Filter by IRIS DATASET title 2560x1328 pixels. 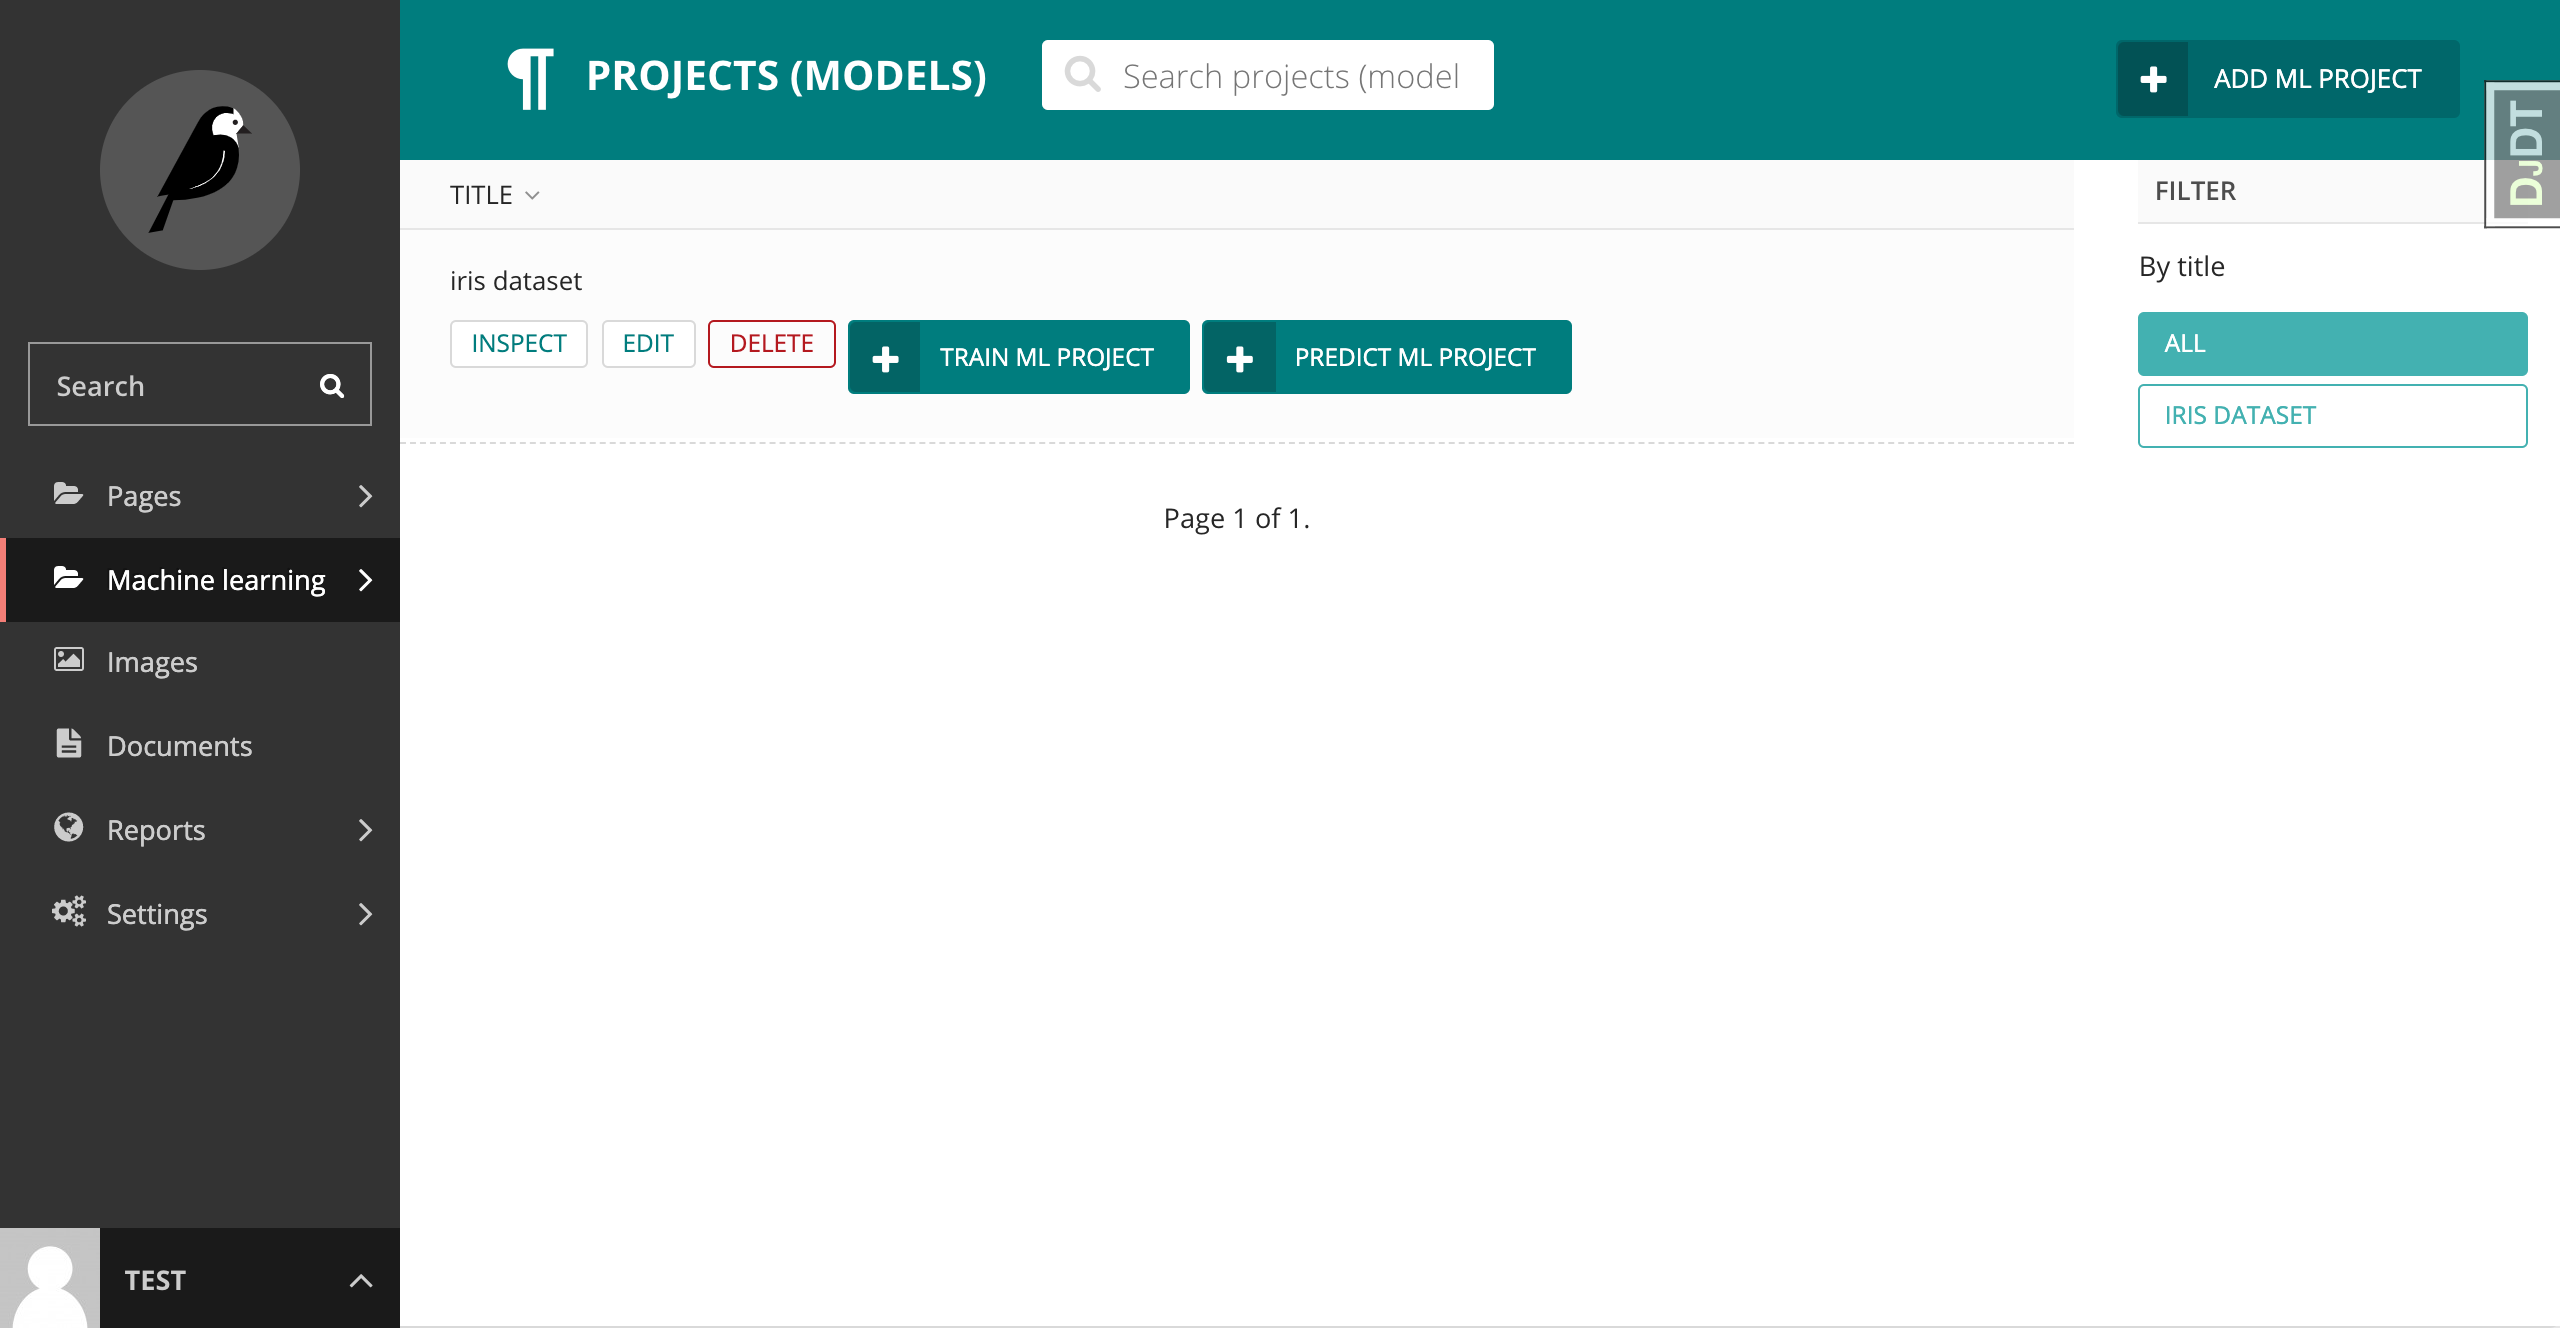pyautogui.click(x=2331, y=416)
